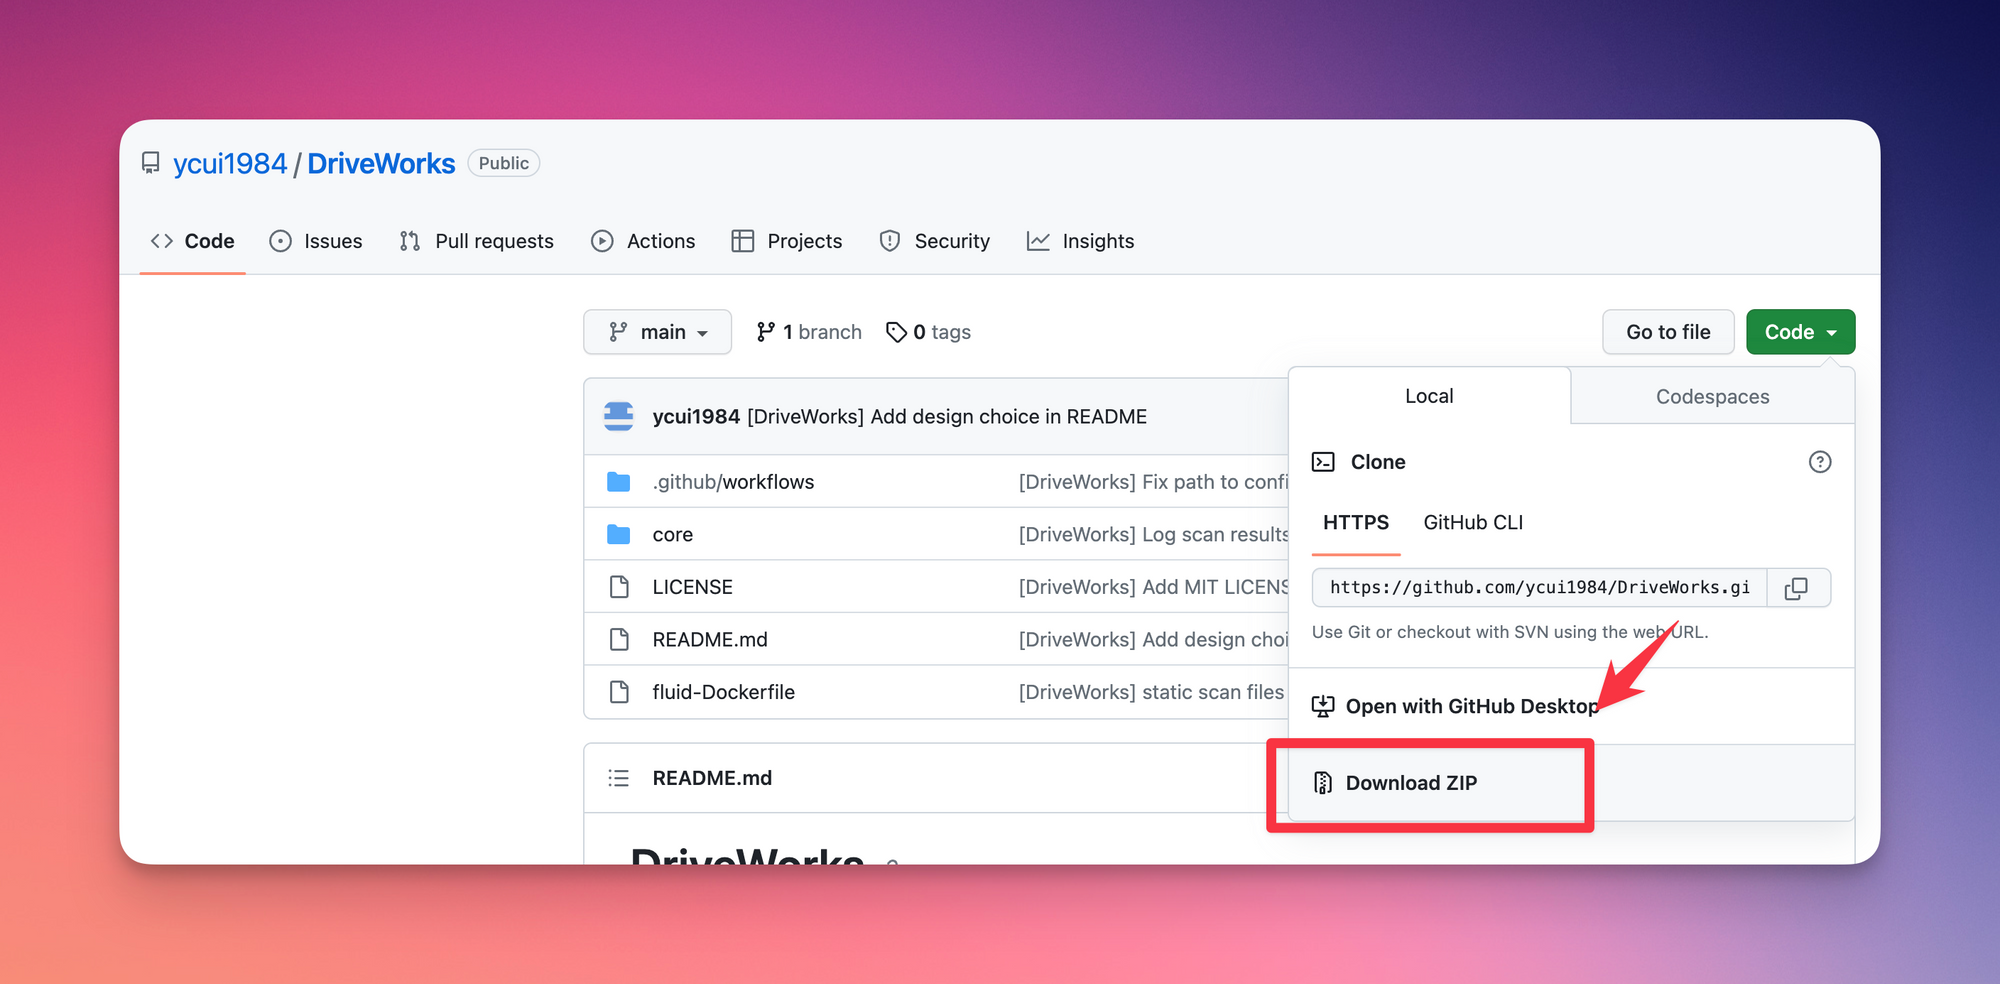Open the 'Fix path to confi' commit message
Image resolution: width=2000 pixels, height=984 pixels.
tap(1153, 482)
